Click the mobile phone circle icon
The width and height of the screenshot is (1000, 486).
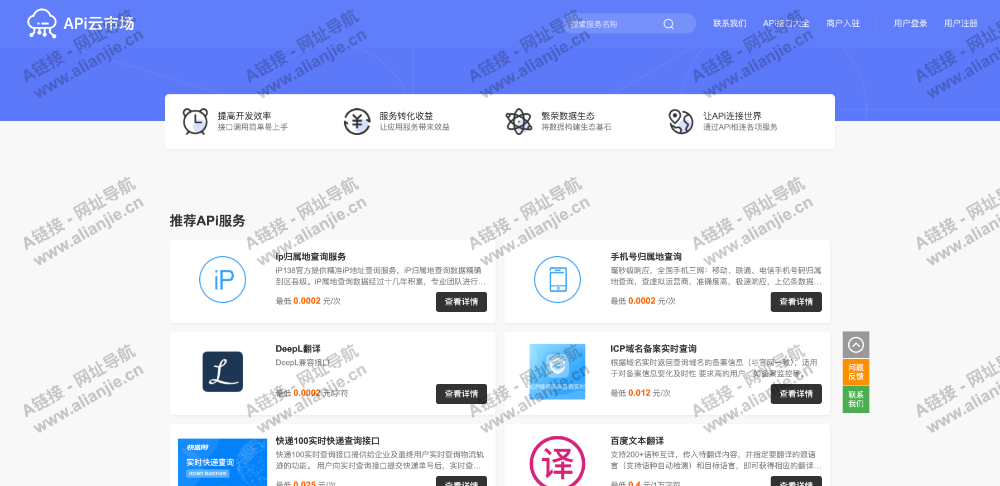click(557, 279)
